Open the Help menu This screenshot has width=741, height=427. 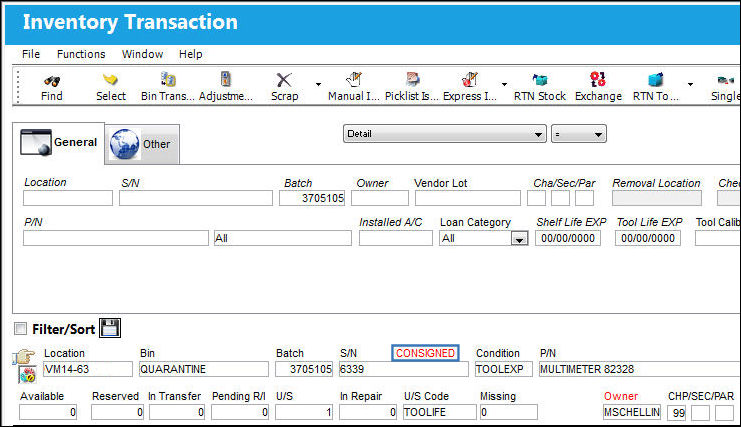tap(190, 54)
